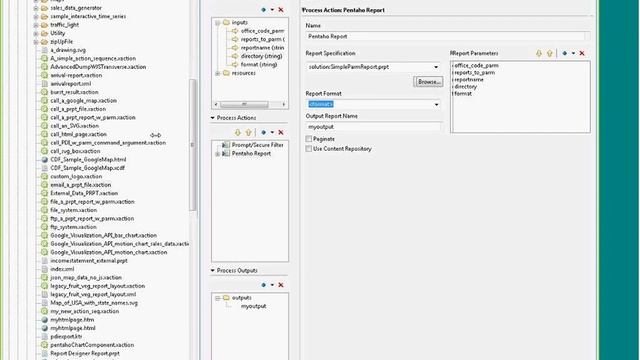This screenshot has height=360, width=640.
Task: Move report parameter up with yellow up arrow
Action: coord(549,53)
